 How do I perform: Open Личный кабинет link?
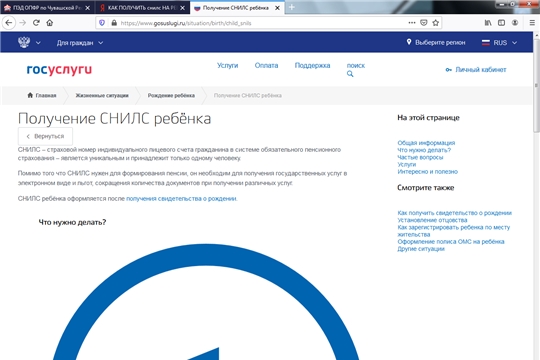click(481, 70)
